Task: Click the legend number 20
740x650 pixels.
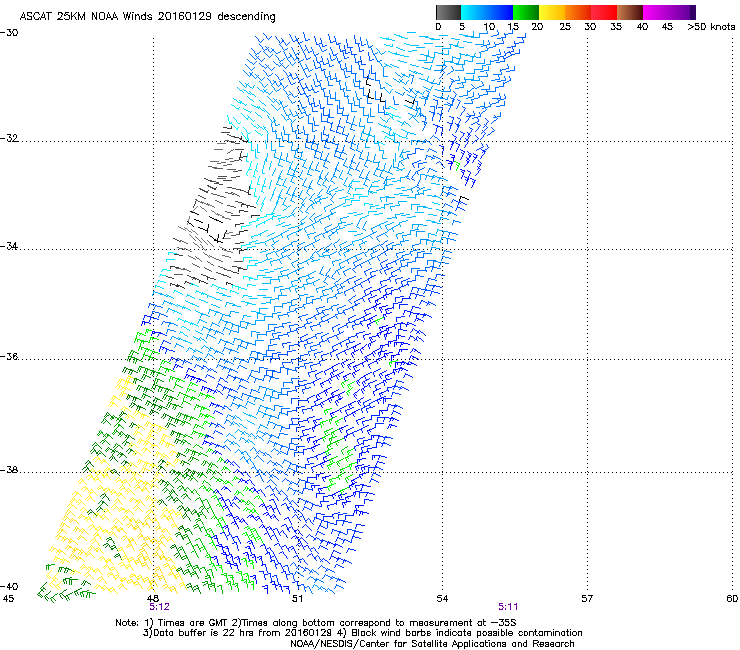Action: click(537, 27)
